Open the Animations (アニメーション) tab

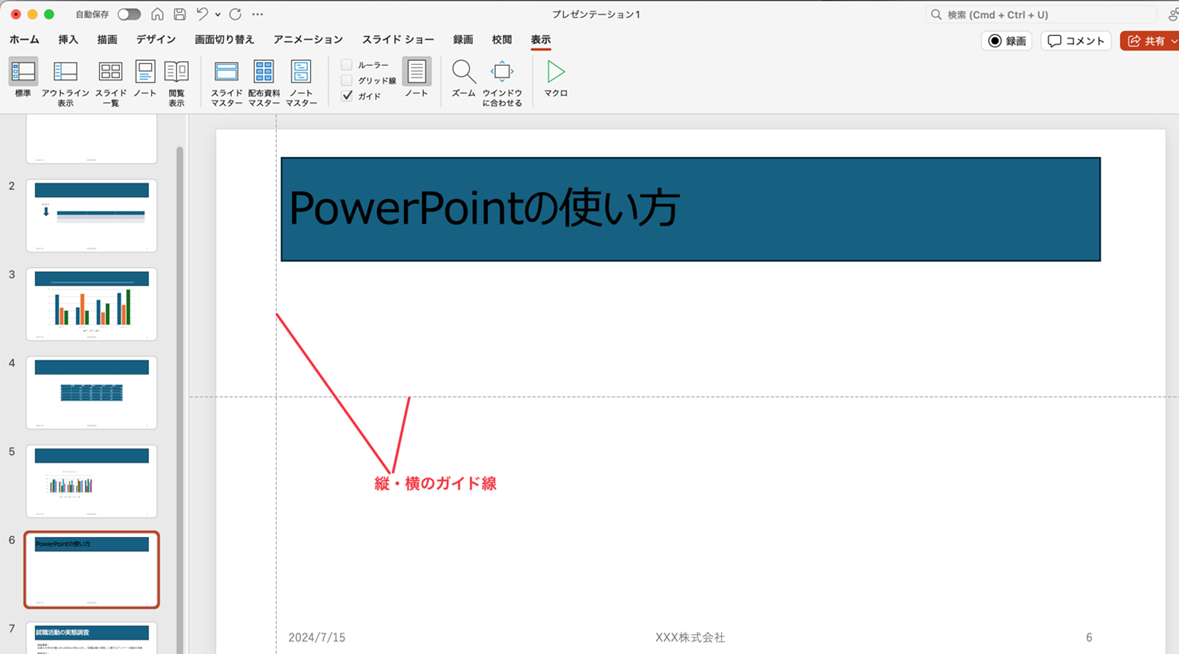point(308,40)
